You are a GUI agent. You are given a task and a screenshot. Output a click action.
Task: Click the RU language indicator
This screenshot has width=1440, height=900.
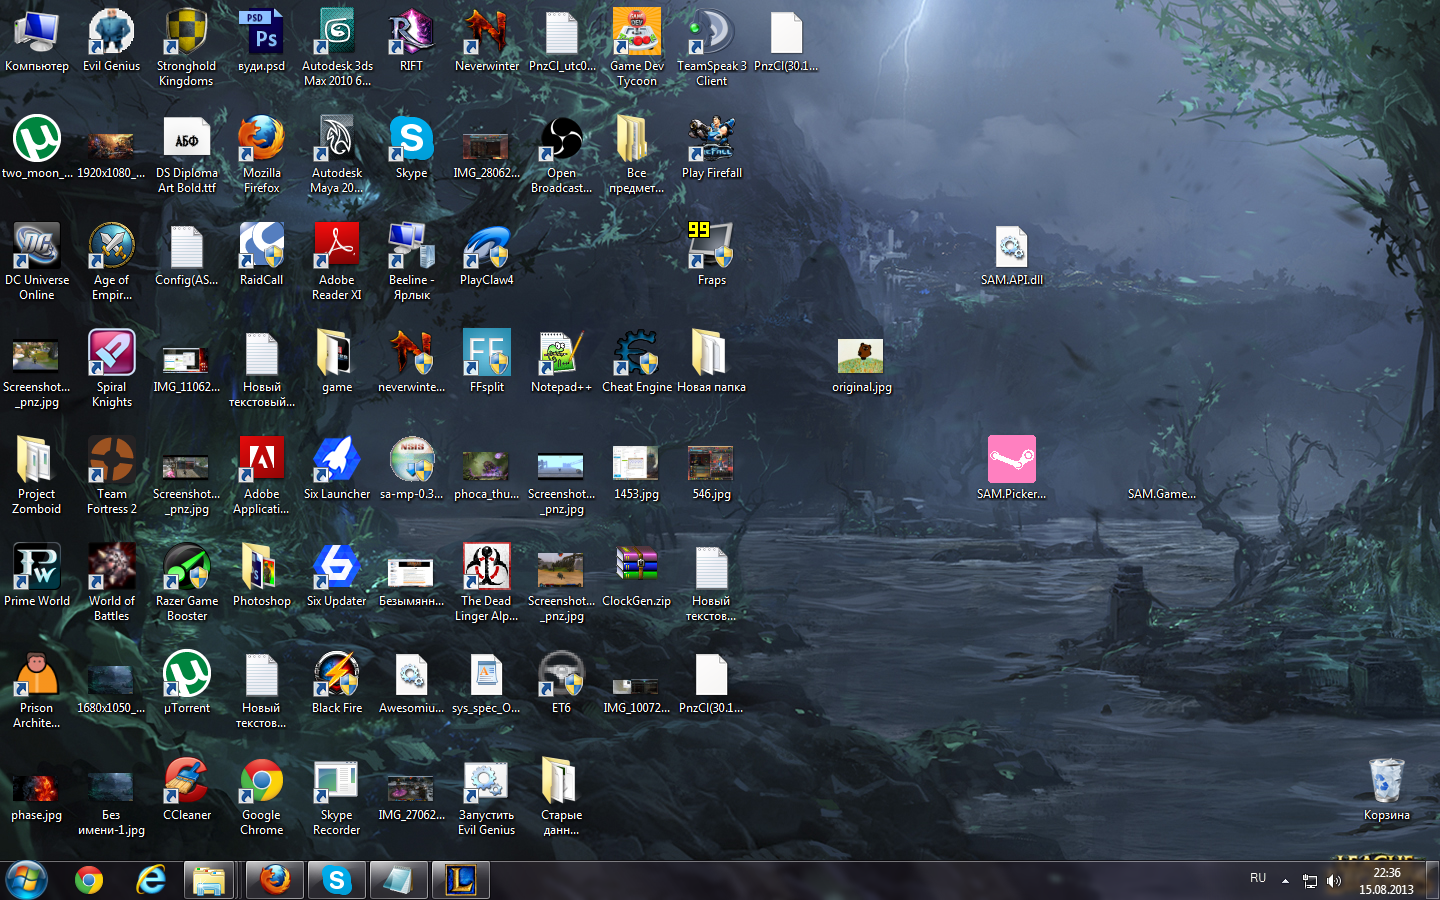click(x=1258, y=878)
